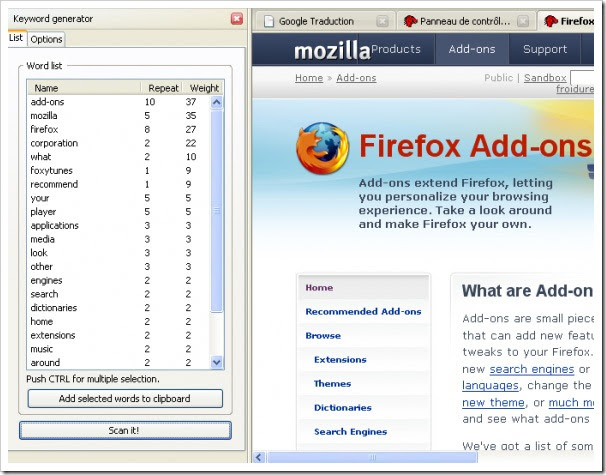Click the froidure user link

(x=575, y=89)
